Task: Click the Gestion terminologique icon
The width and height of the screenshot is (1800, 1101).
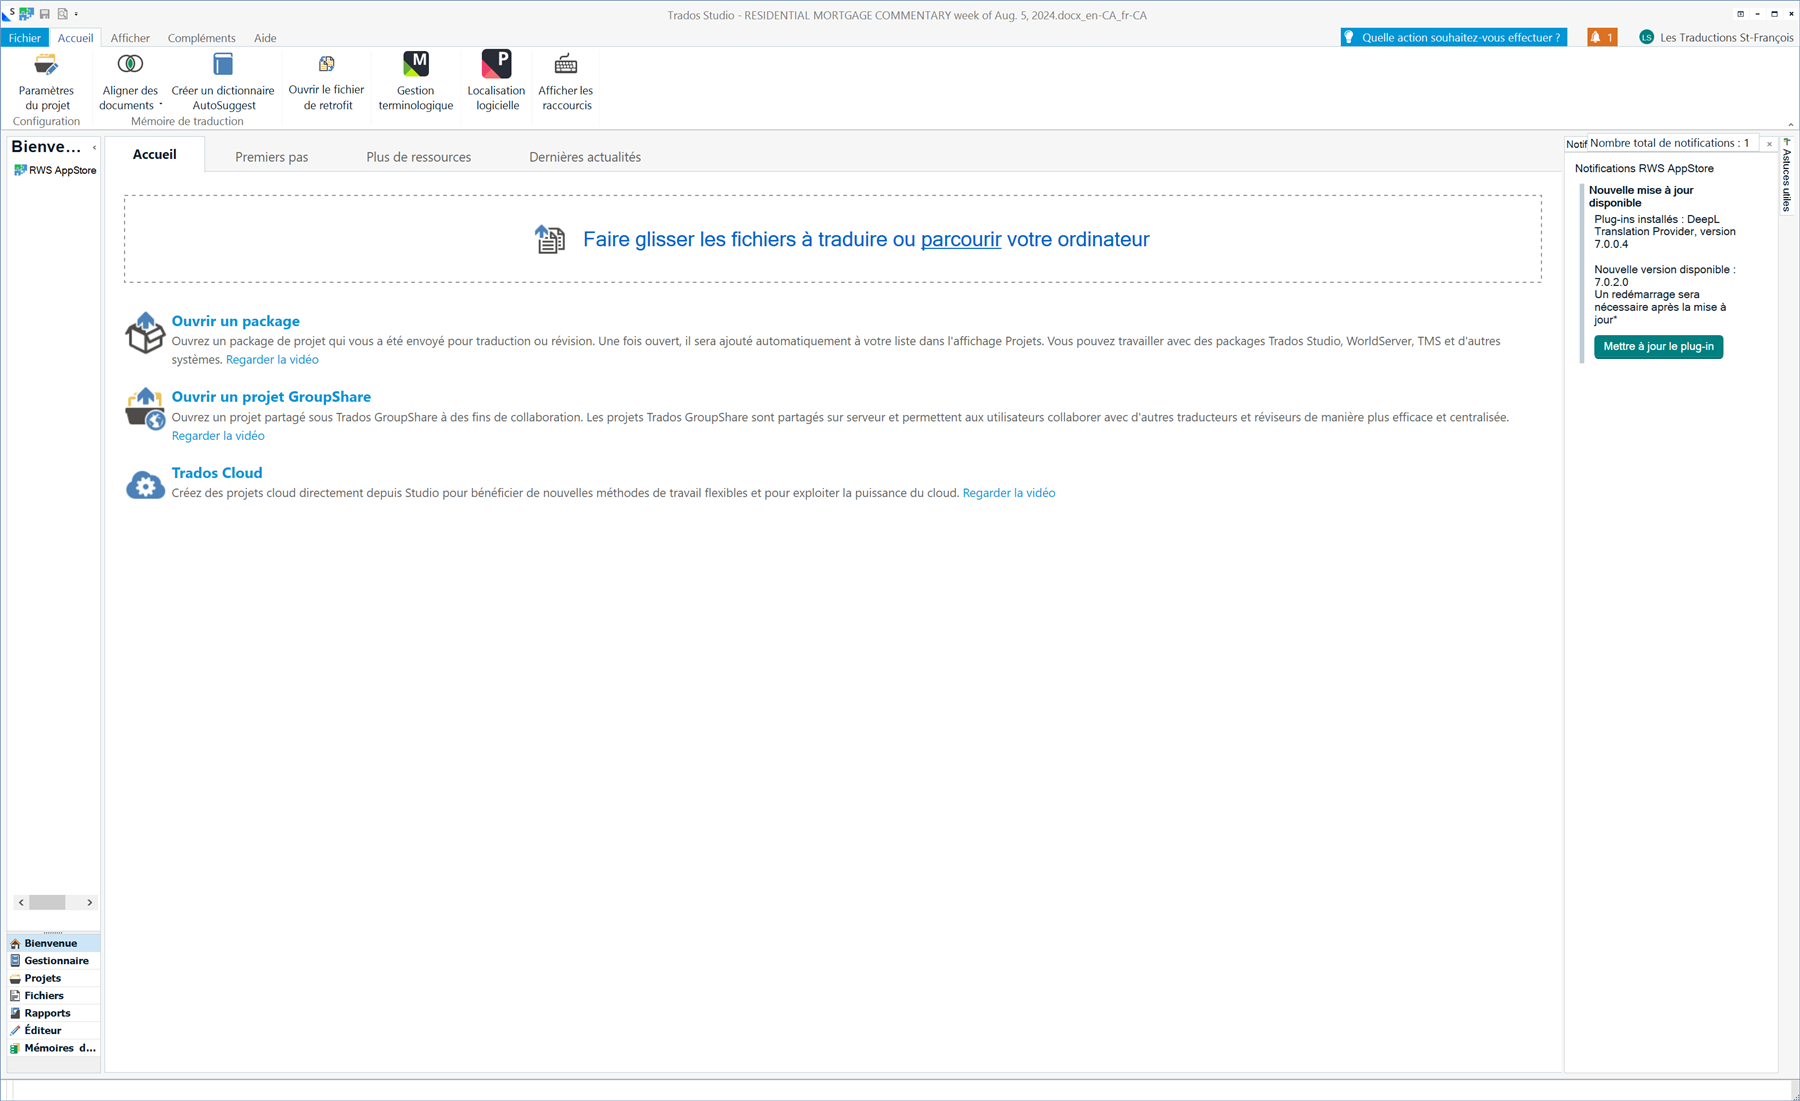Action: click(x=415, y=66)
